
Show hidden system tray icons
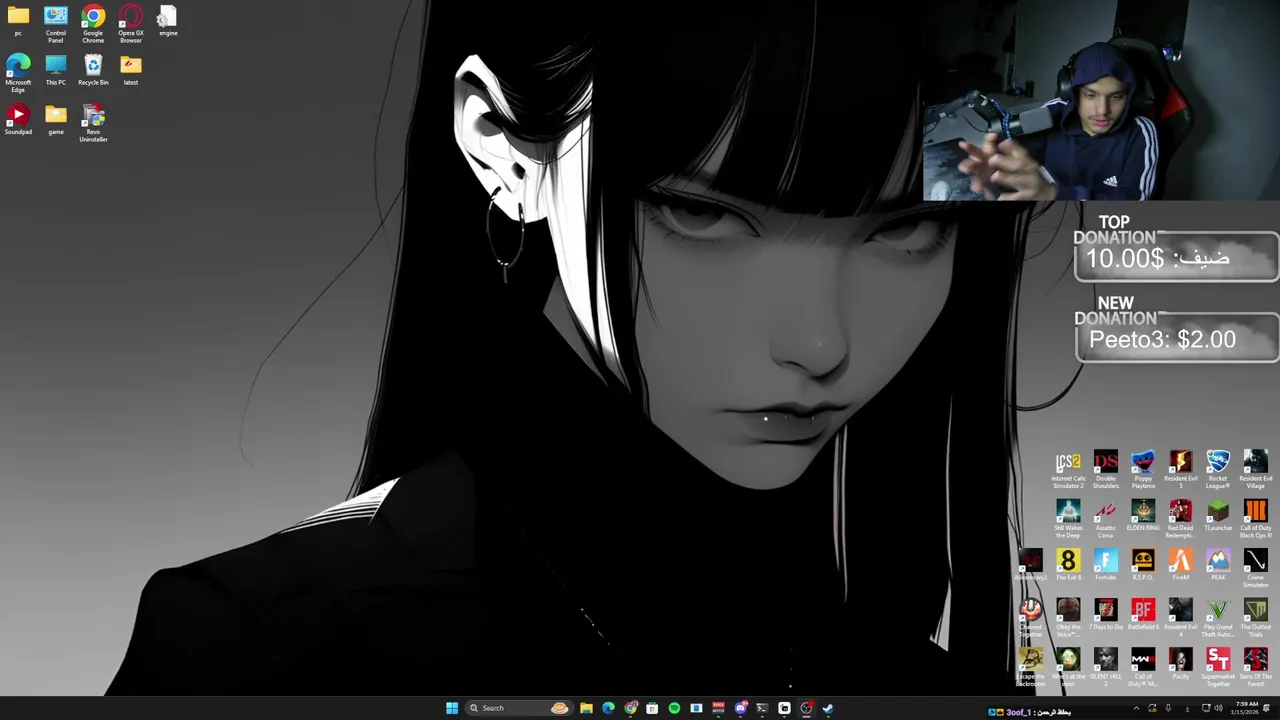tap(1135, 708)
